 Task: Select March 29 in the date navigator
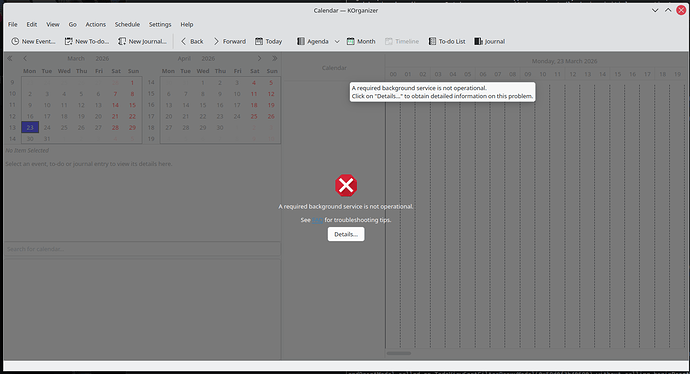[132, 128]
